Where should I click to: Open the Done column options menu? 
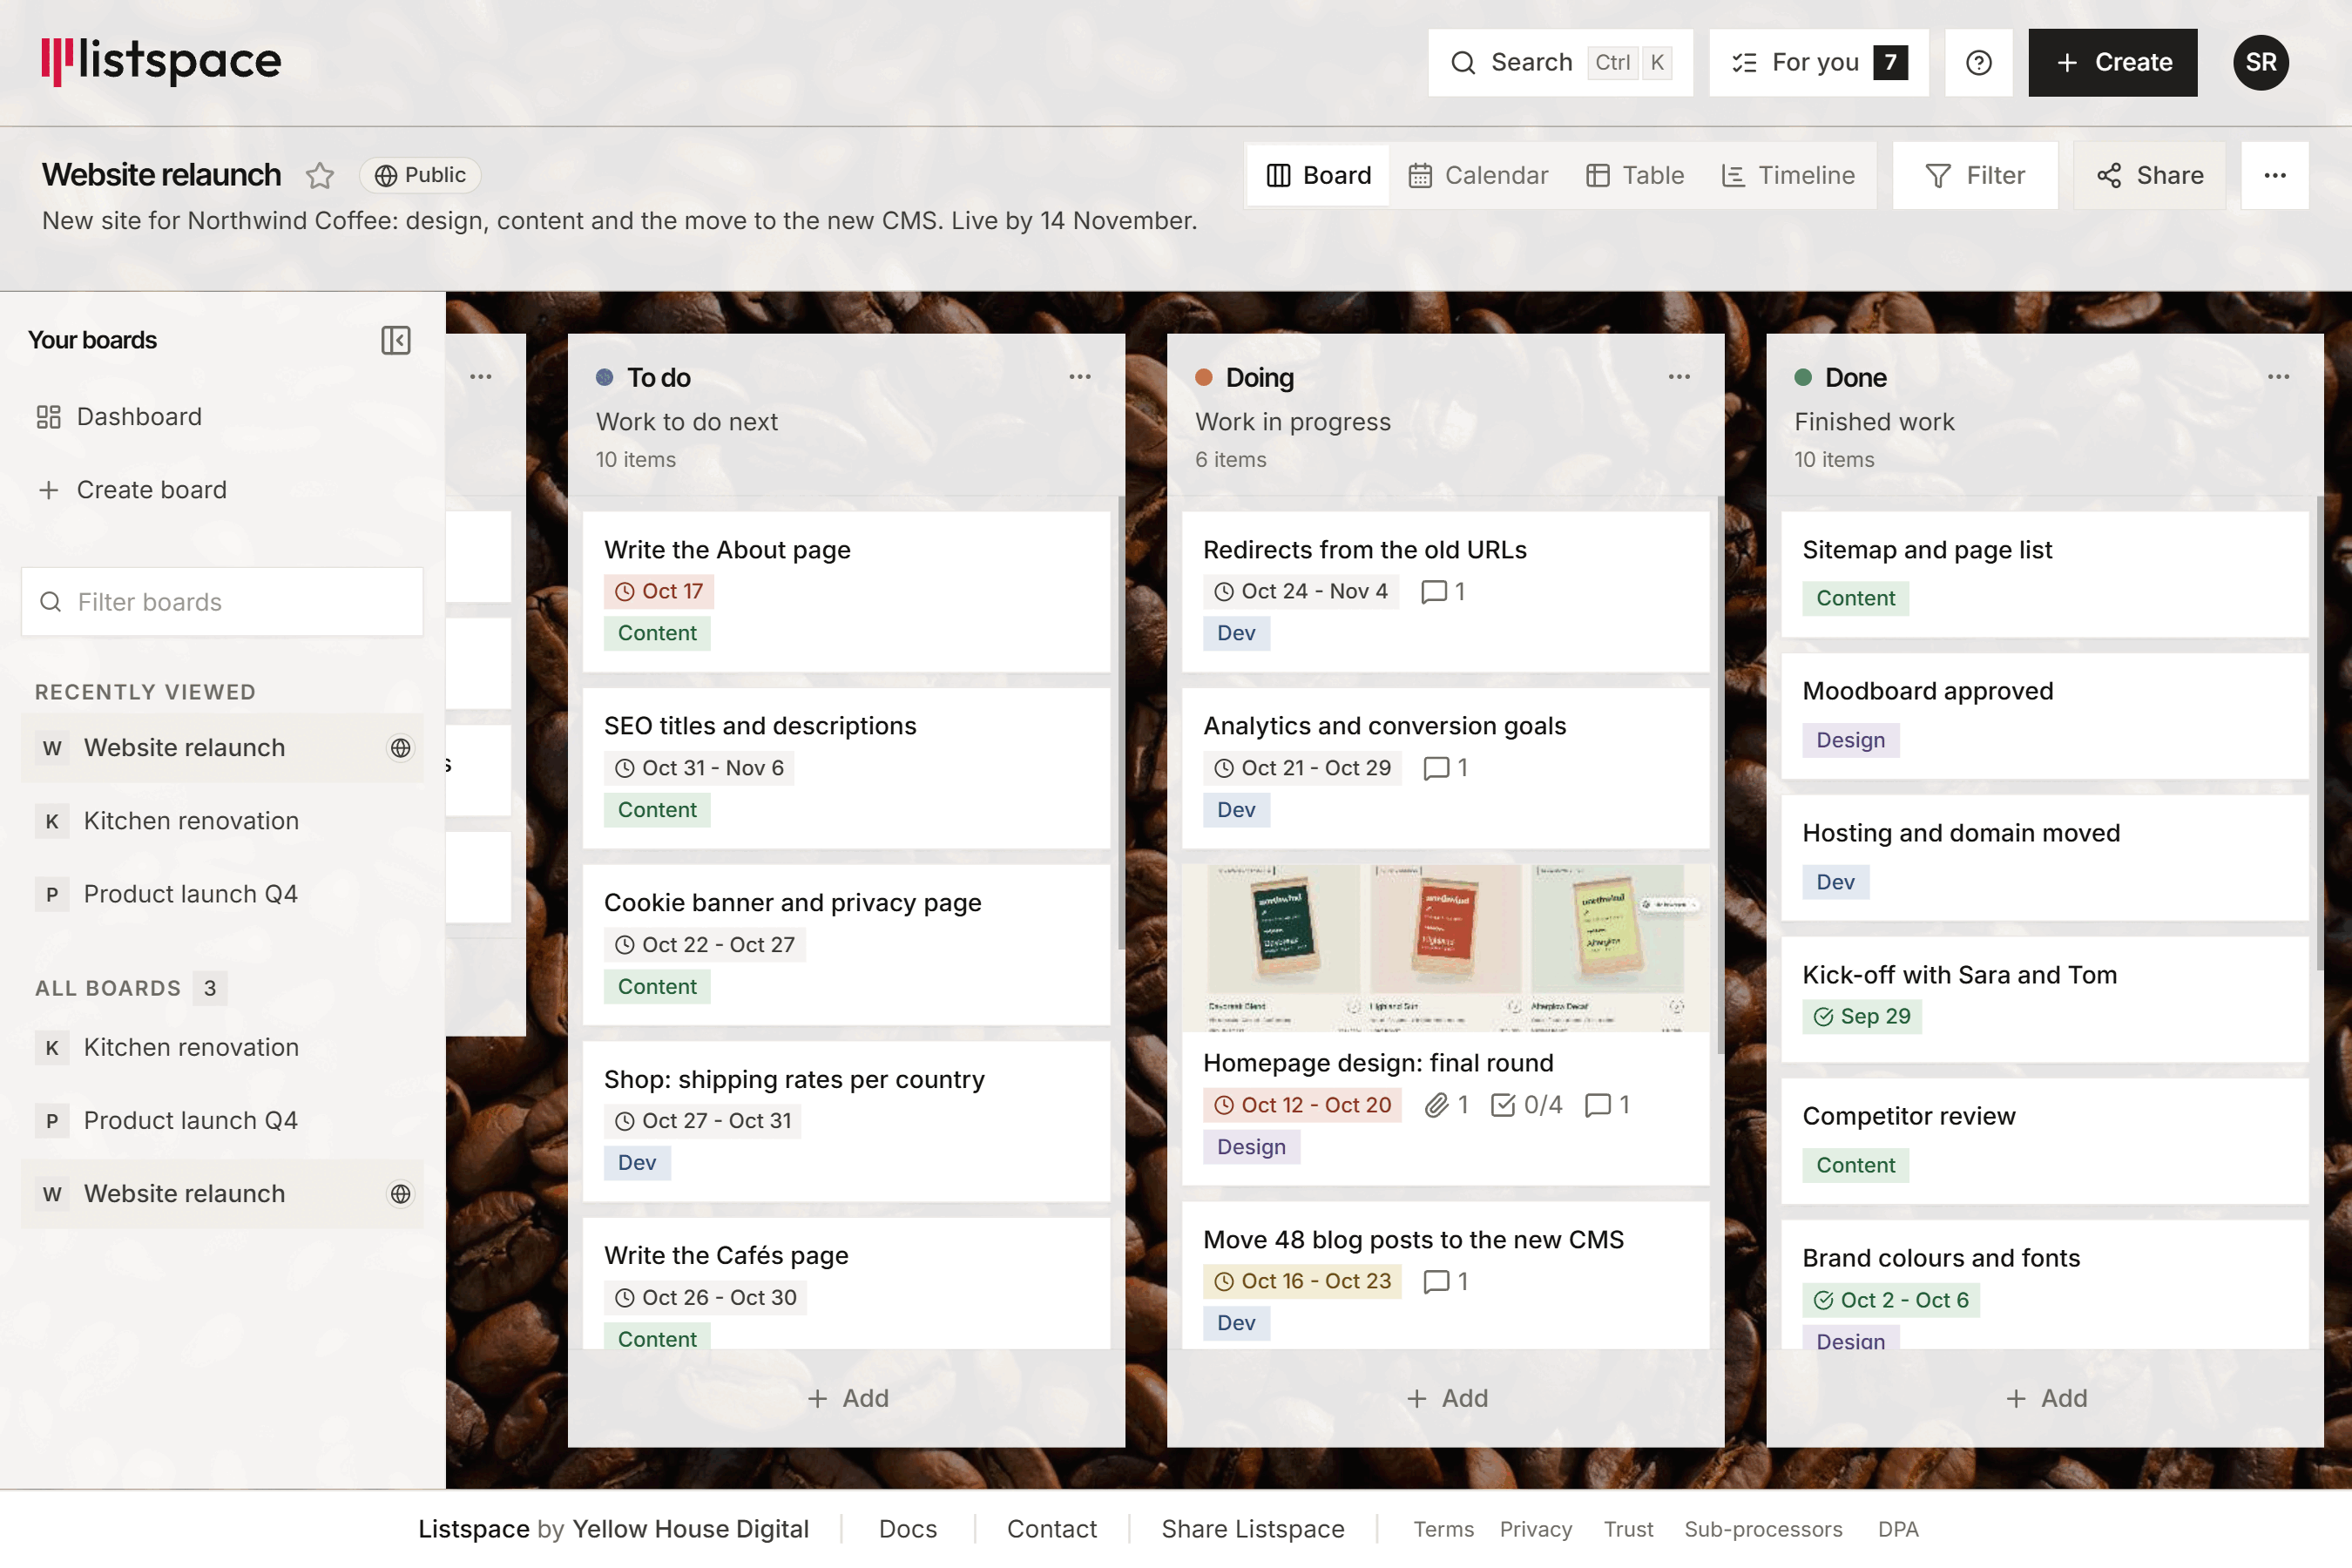(2278, 377)
